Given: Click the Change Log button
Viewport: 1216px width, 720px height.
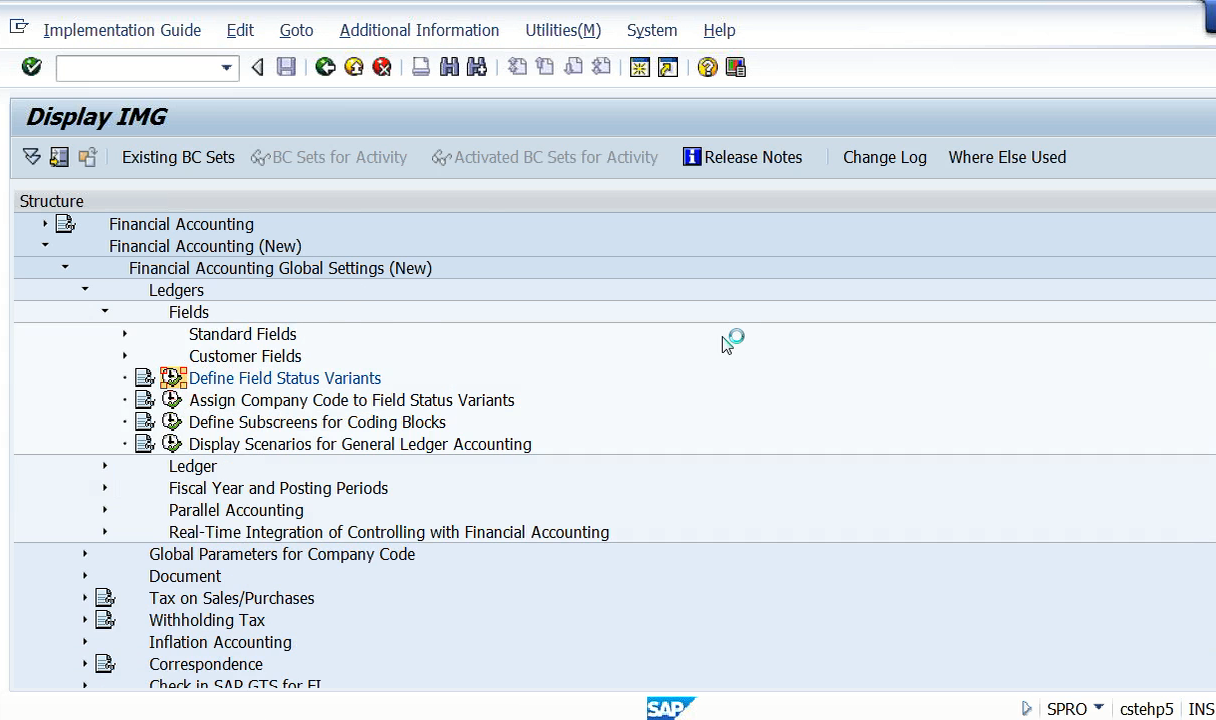Looking at the screenshot, I should [x=885, y=157].
